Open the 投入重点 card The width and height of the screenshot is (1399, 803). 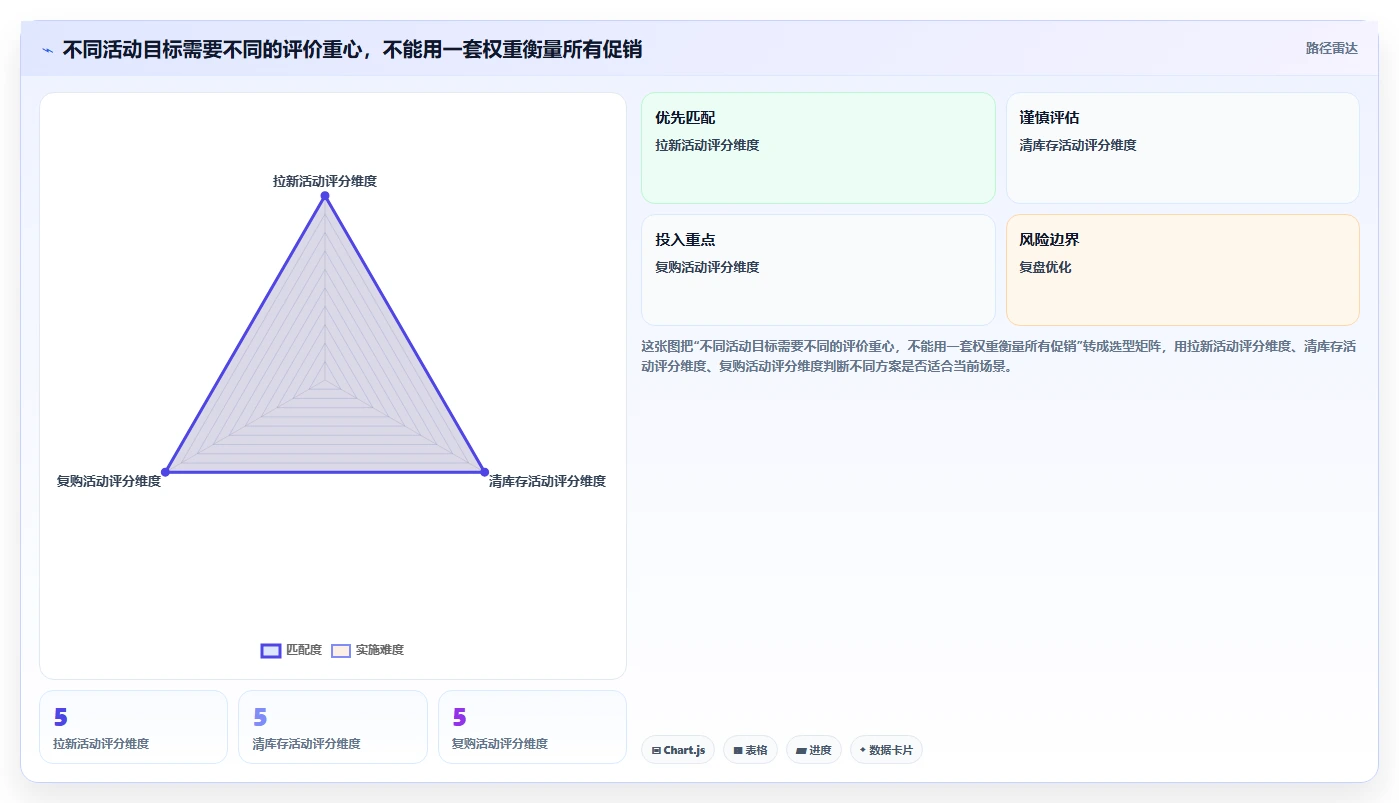point(818,270)
